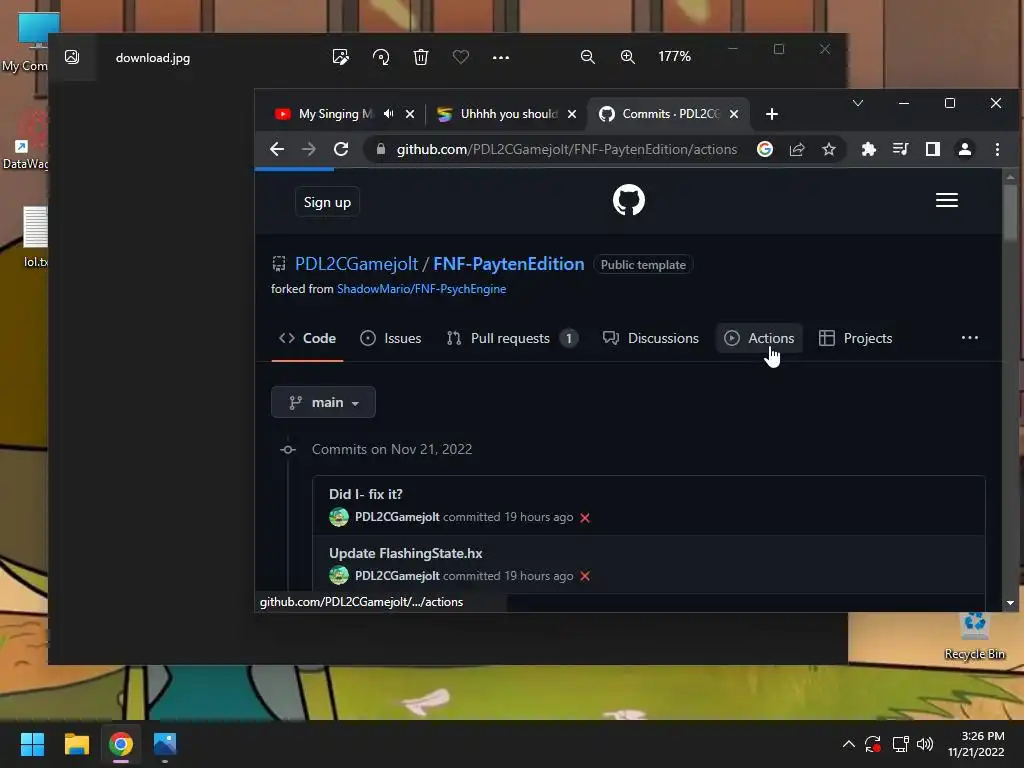Toggle Chrome side panel

pos(933,150)
